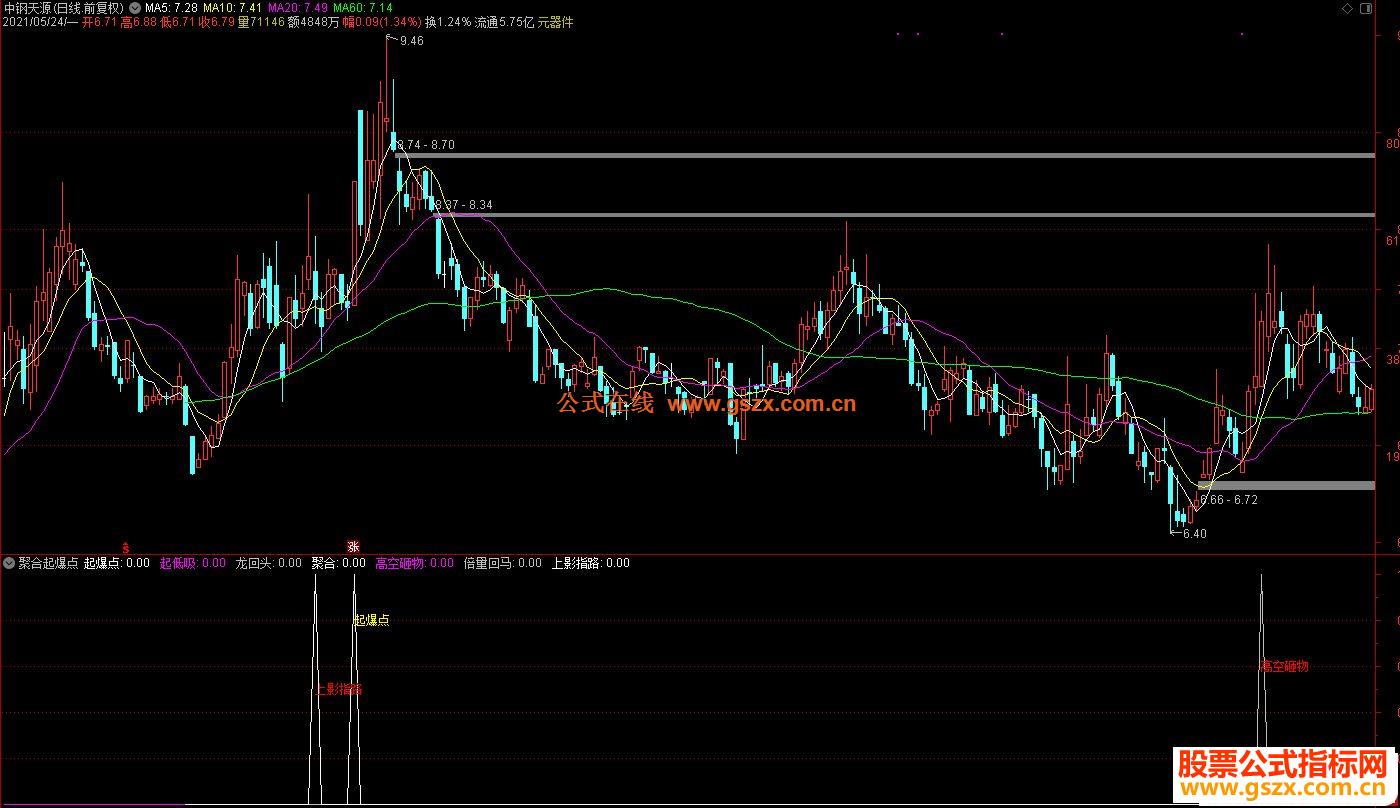Select the 8.37 - 8.34 gap line
The height and width of the screenshot is (808, 1400).
tap(904, 215)
